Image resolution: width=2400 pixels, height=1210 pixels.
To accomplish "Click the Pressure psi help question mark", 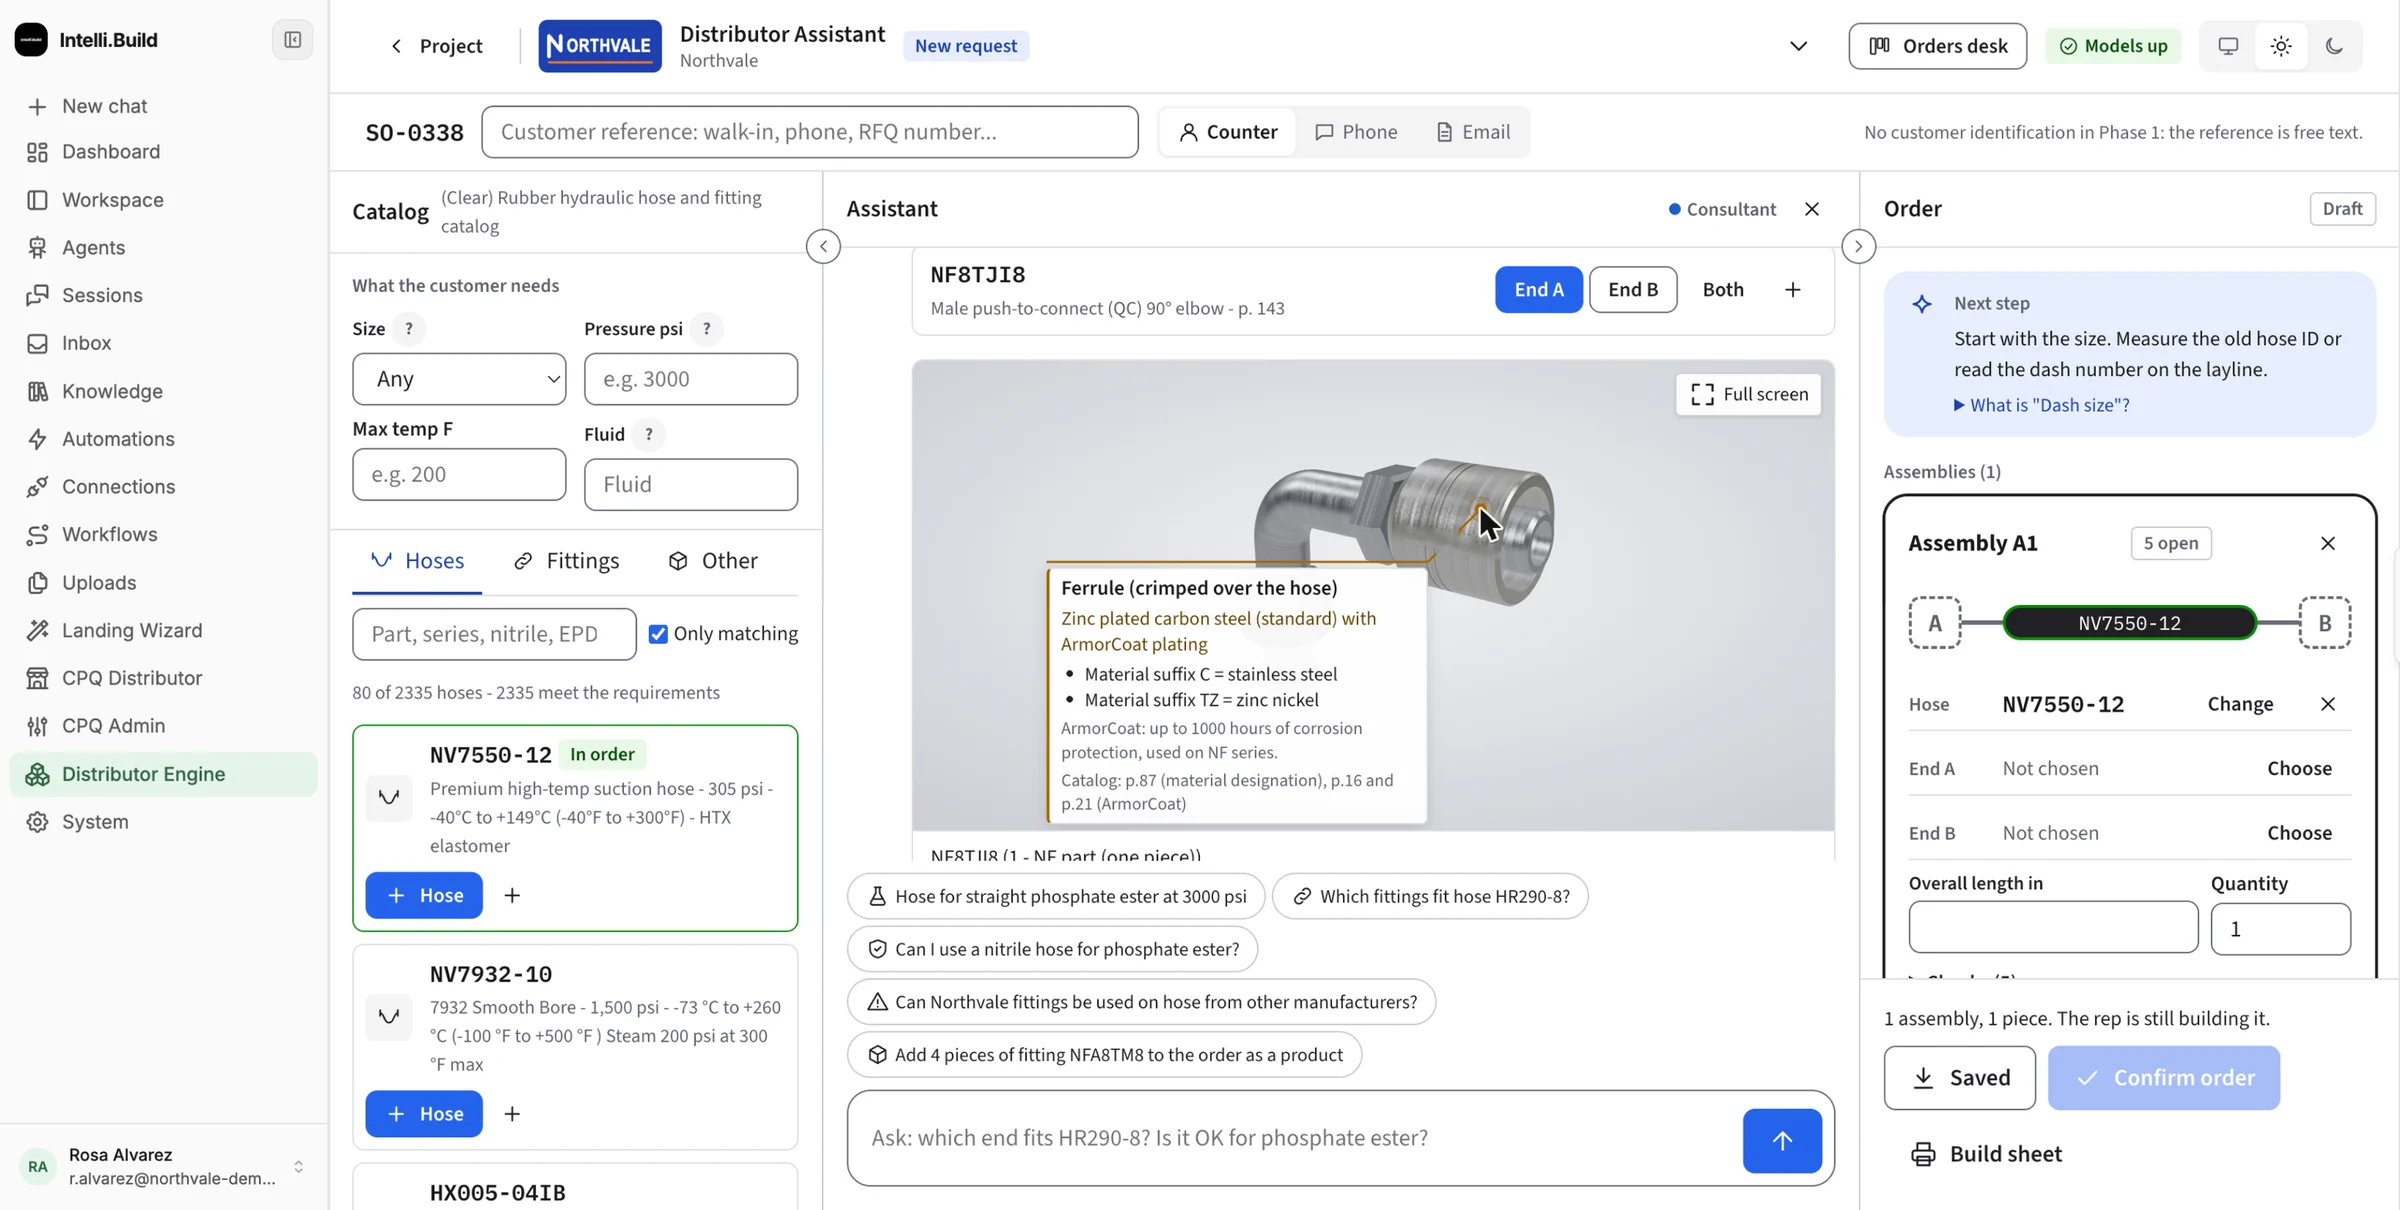I will pyautogui.click(x=706, y=329).
